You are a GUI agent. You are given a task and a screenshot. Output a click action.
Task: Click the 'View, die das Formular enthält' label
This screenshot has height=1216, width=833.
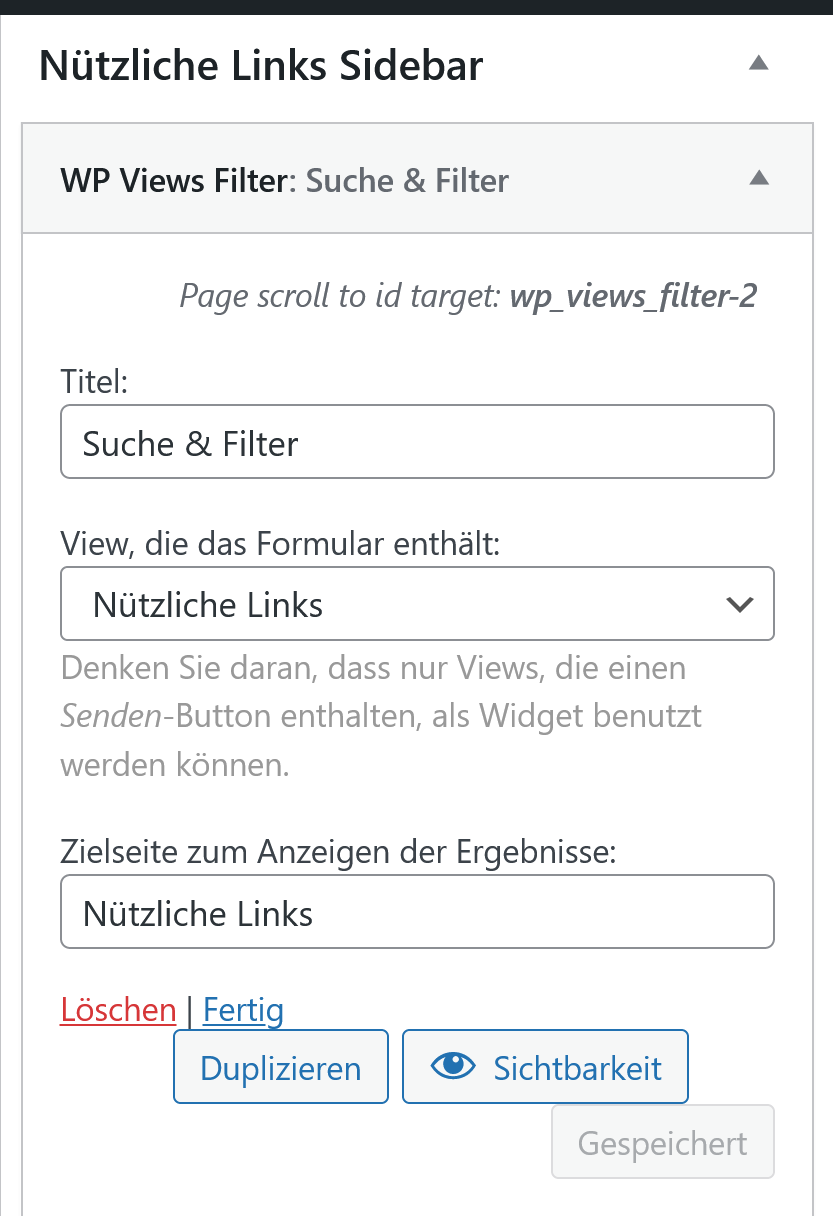point(280,544)
